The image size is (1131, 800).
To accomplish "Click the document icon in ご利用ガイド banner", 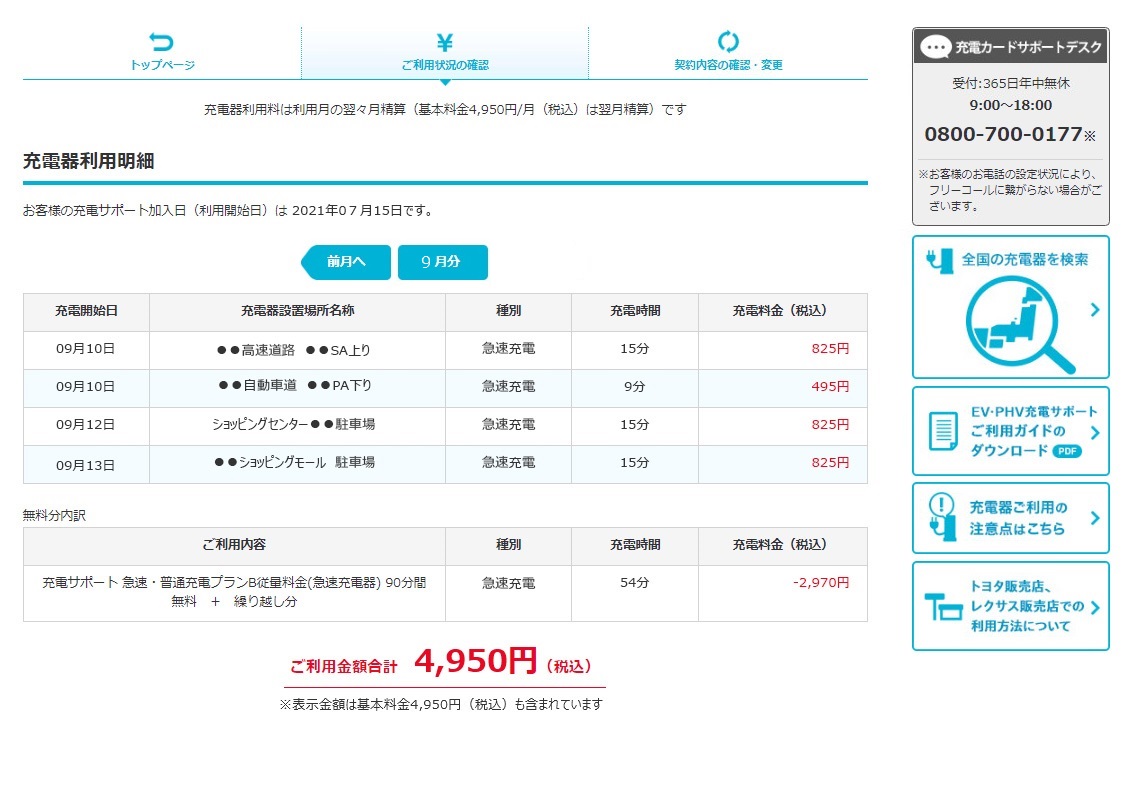I will pos(943,431).
